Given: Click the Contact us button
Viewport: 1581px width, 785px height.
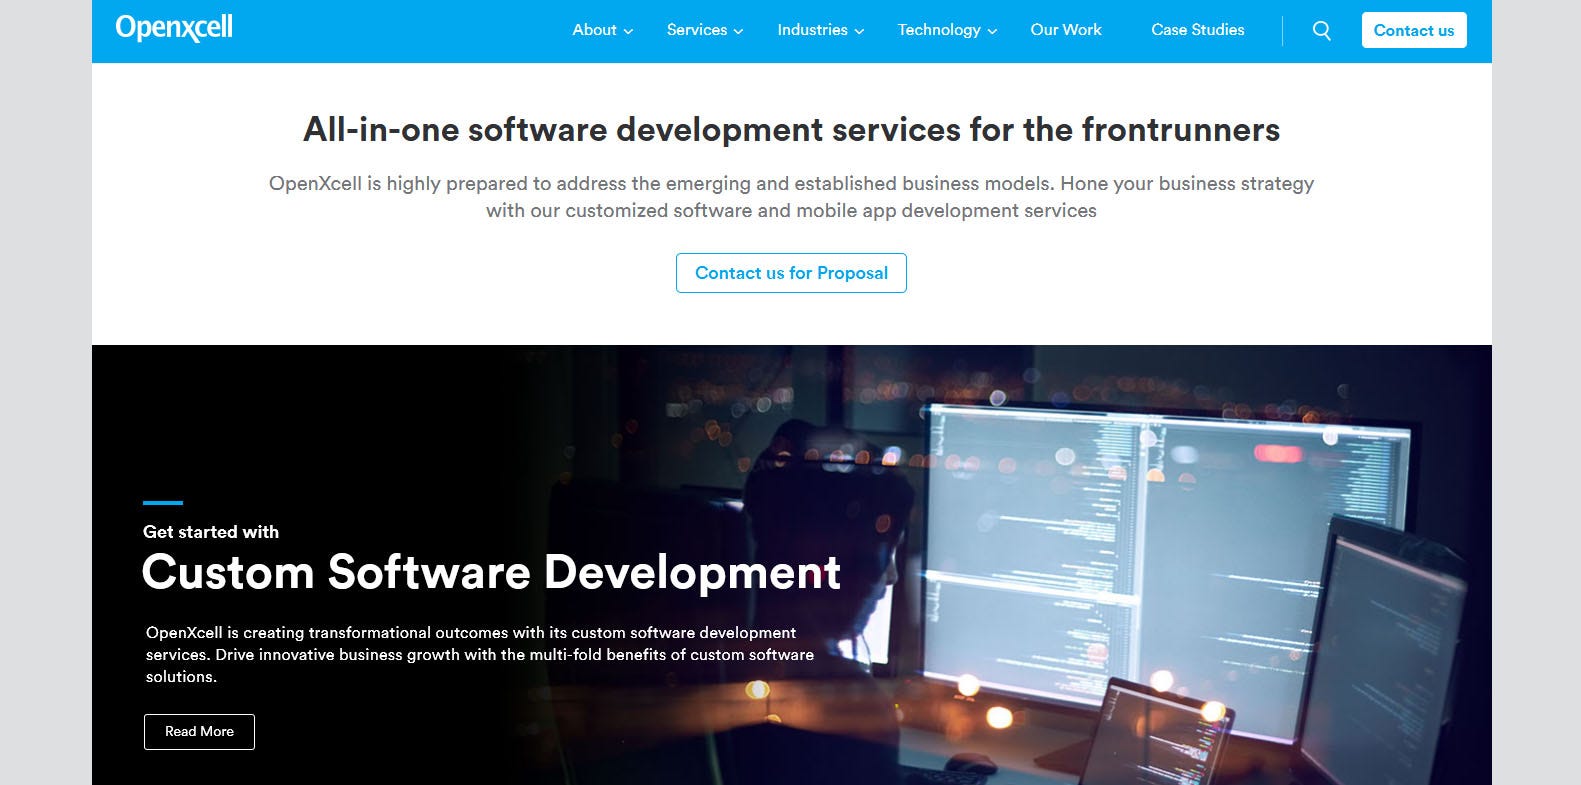Looking at the screenshot, I should (x=1414, y=30).
